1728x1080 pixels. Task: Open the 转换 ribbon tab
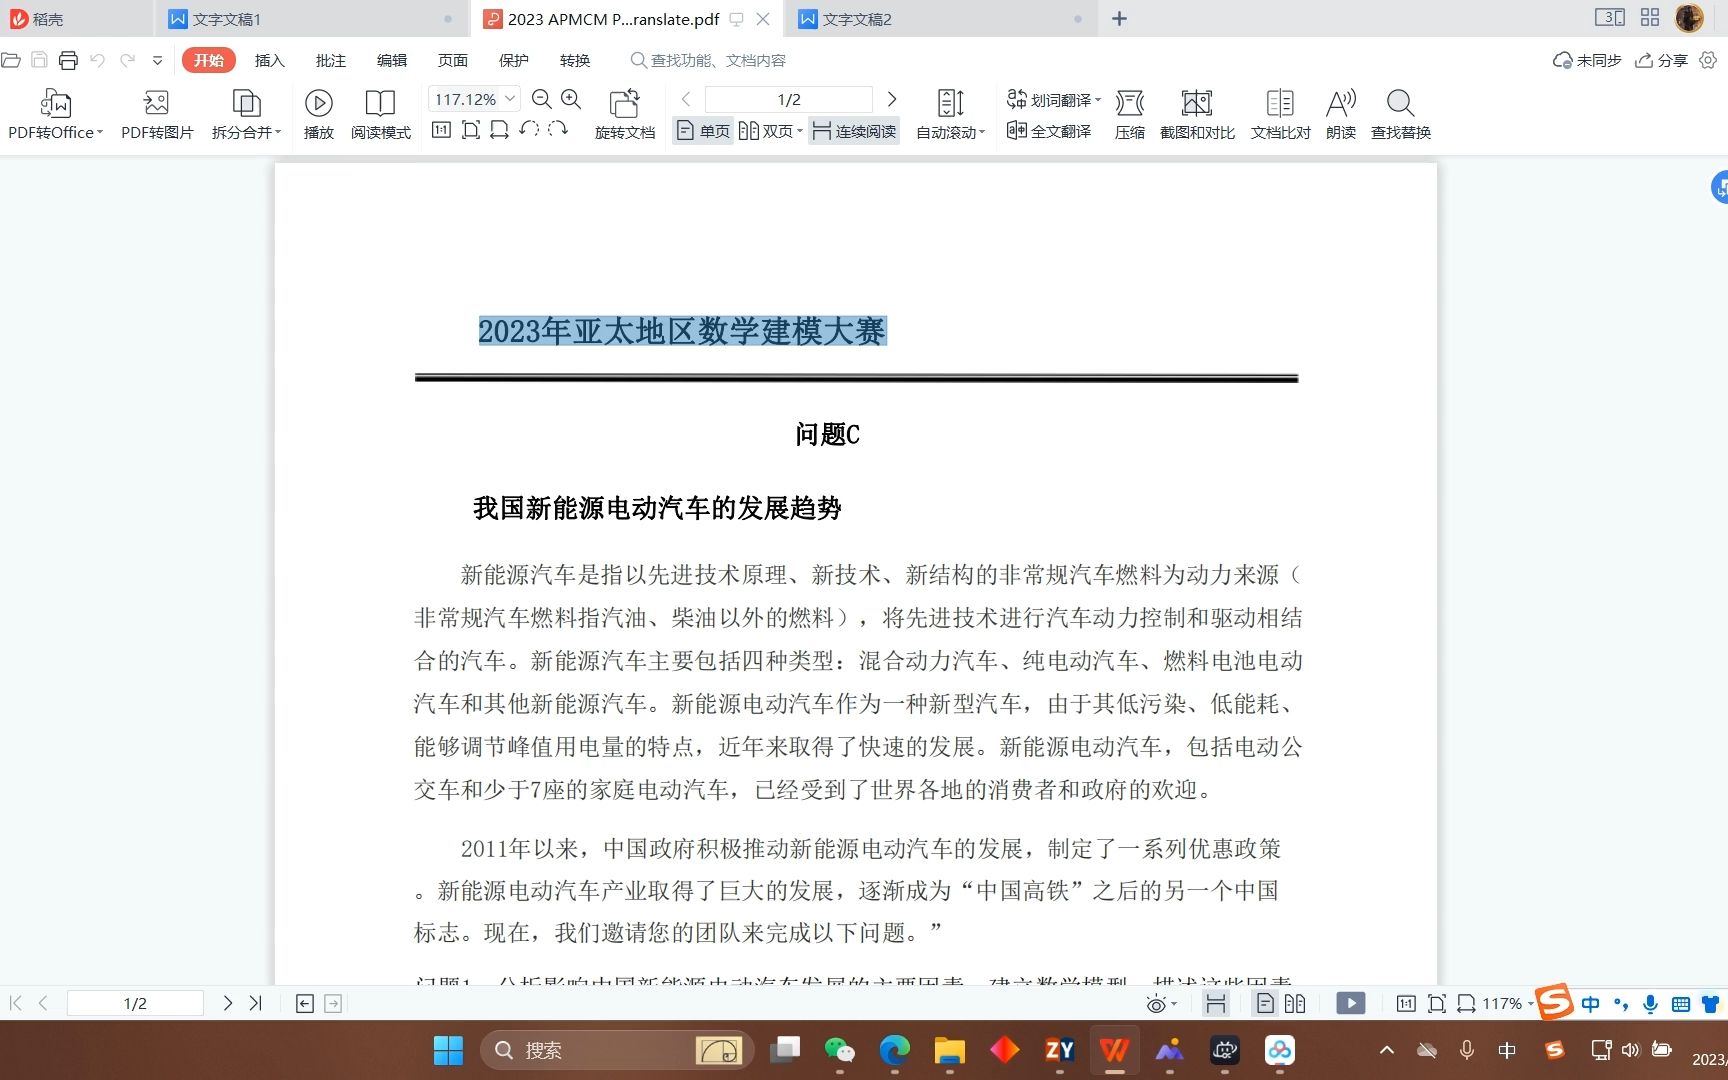coord(574,60)
